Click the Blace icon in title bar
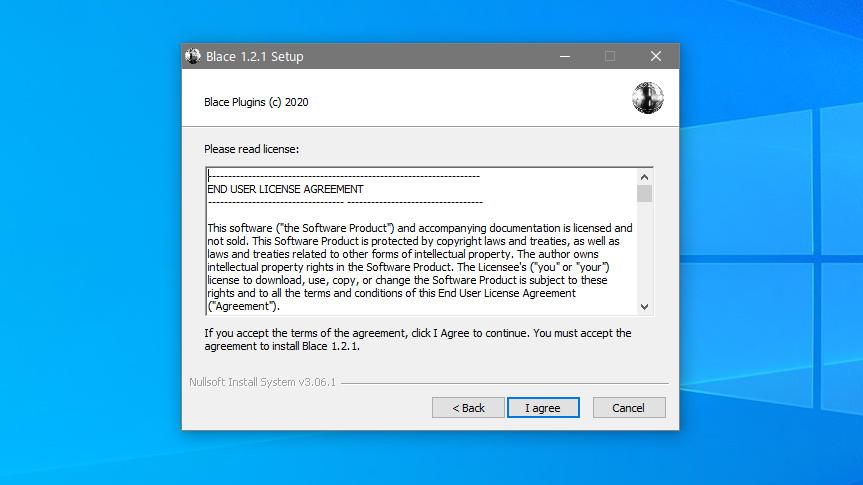Screen dimensions: 863x485 click(193, 56)
